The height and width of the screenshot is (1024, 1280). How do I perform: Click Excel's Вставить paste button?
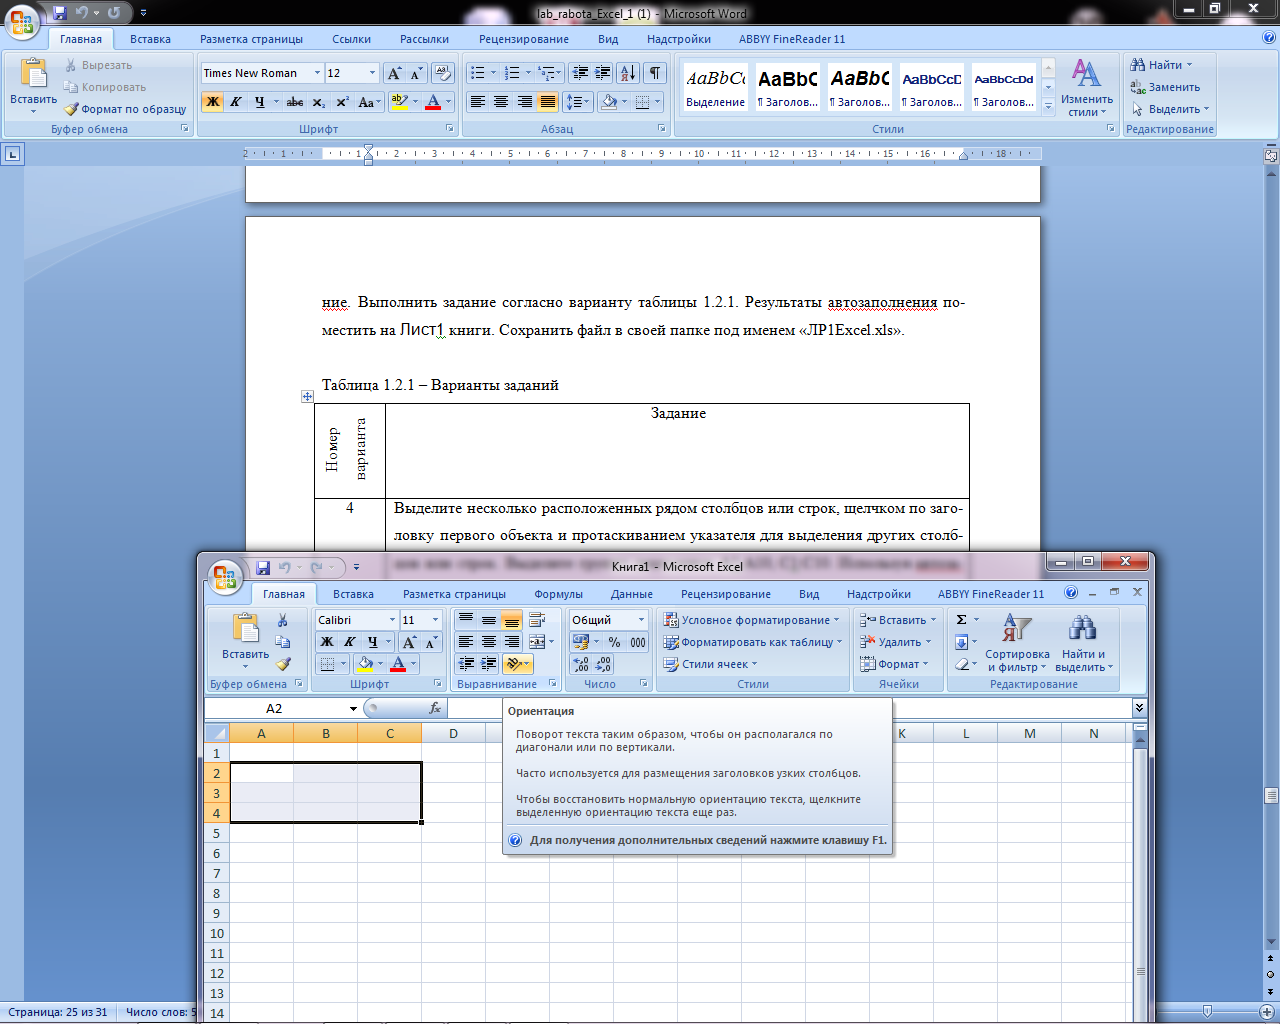245,640
